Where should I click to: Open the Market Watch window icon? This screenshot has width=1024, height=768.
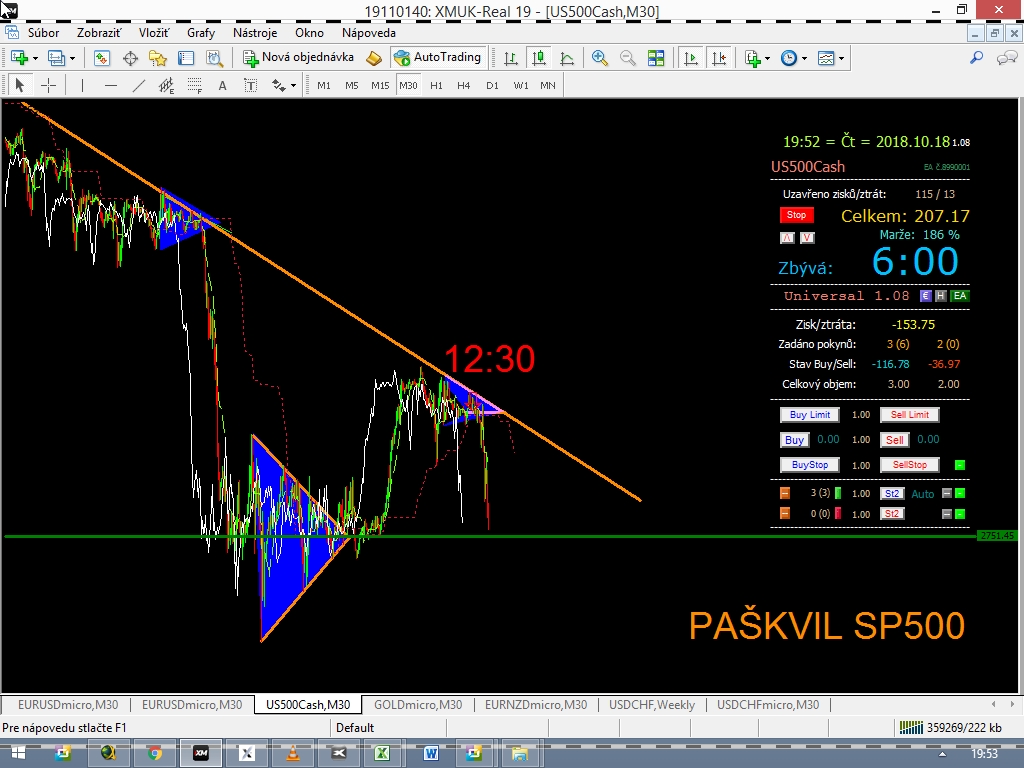pos(101,58)
